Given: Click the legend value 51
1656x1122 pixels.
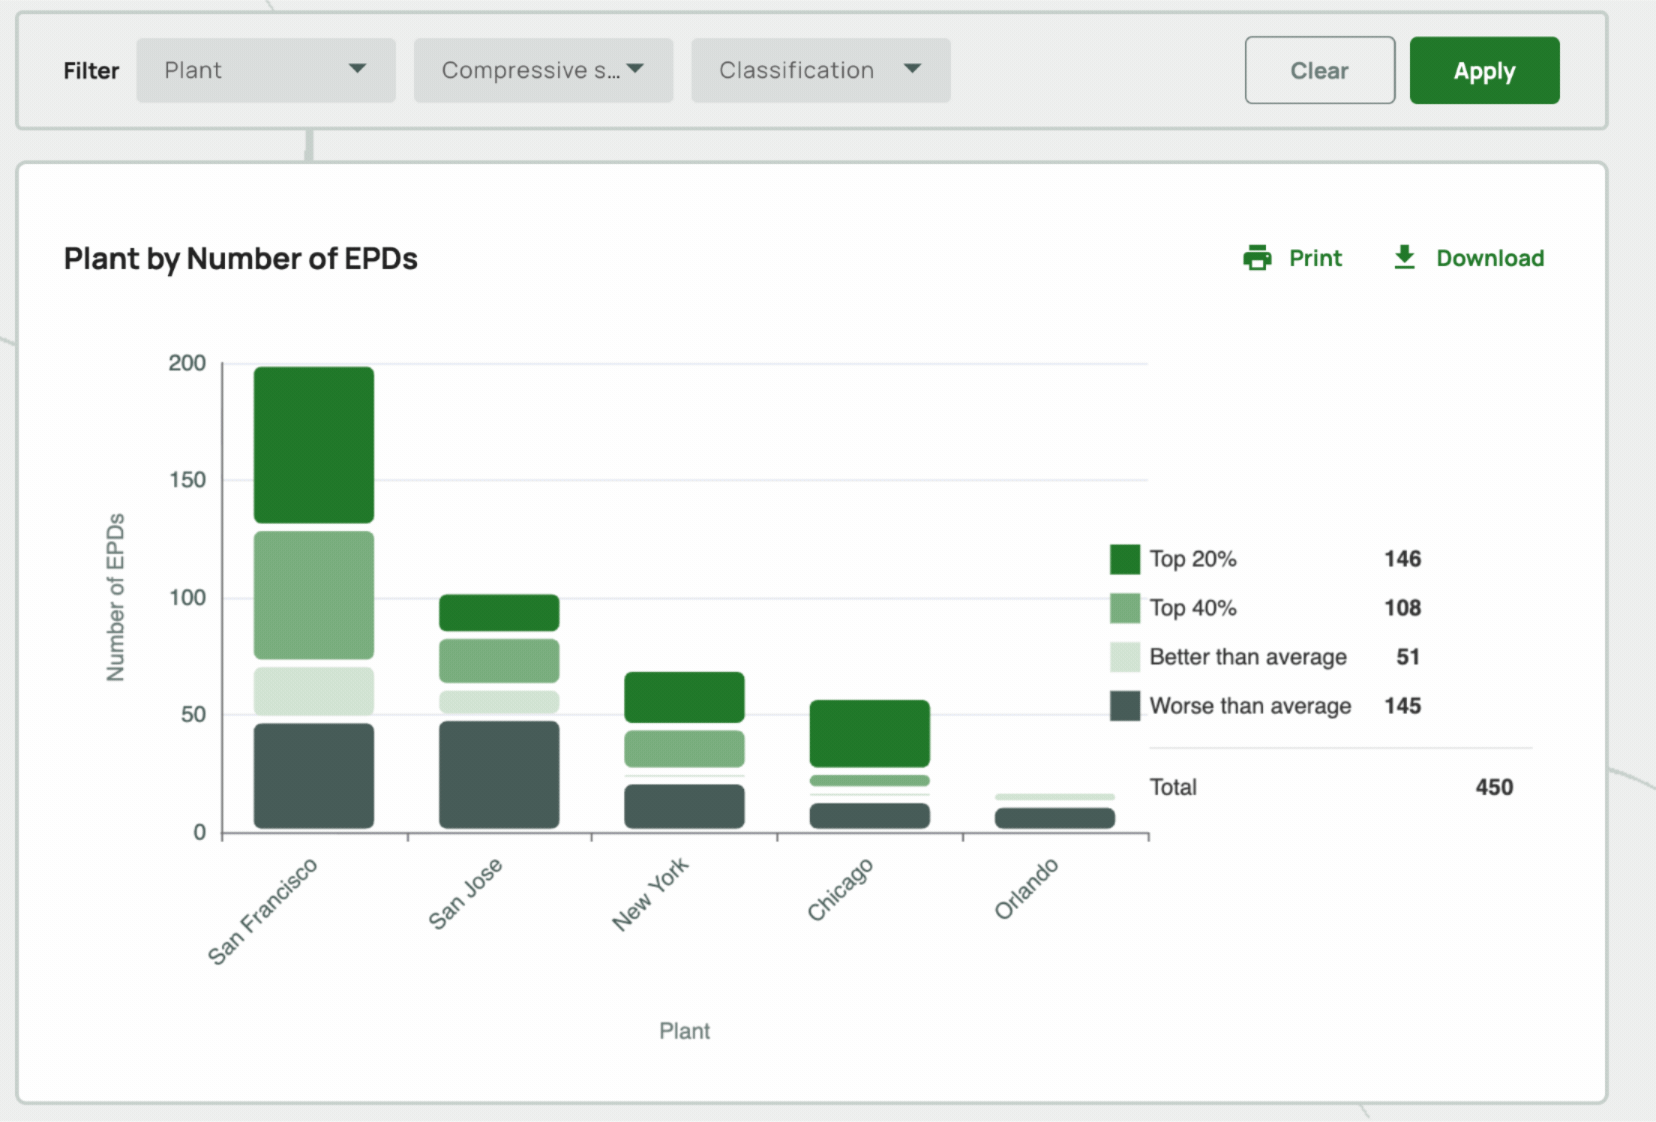Looking at the screenshot, I should 1408,657.
